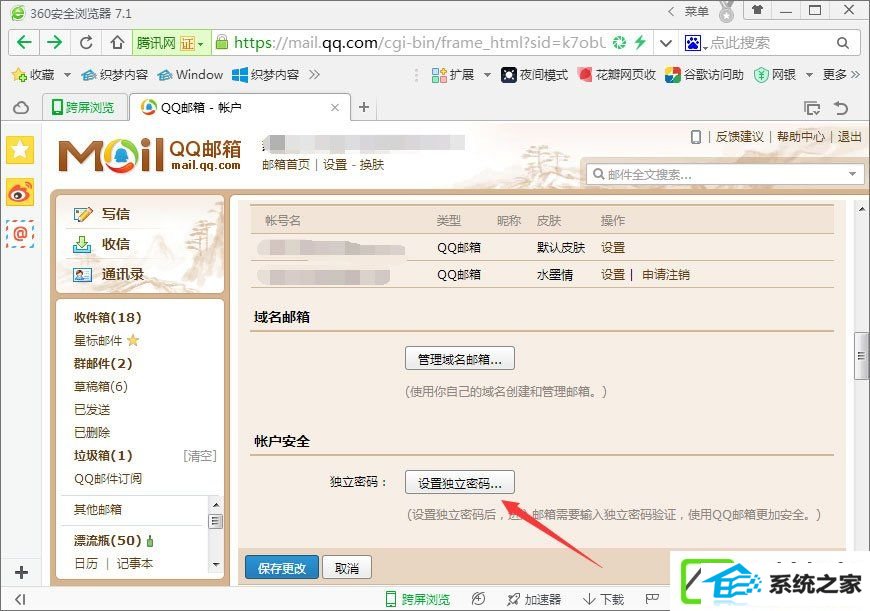Open 设置 link under mailbox header
This screenshot has width=870, height=611.
335,165
